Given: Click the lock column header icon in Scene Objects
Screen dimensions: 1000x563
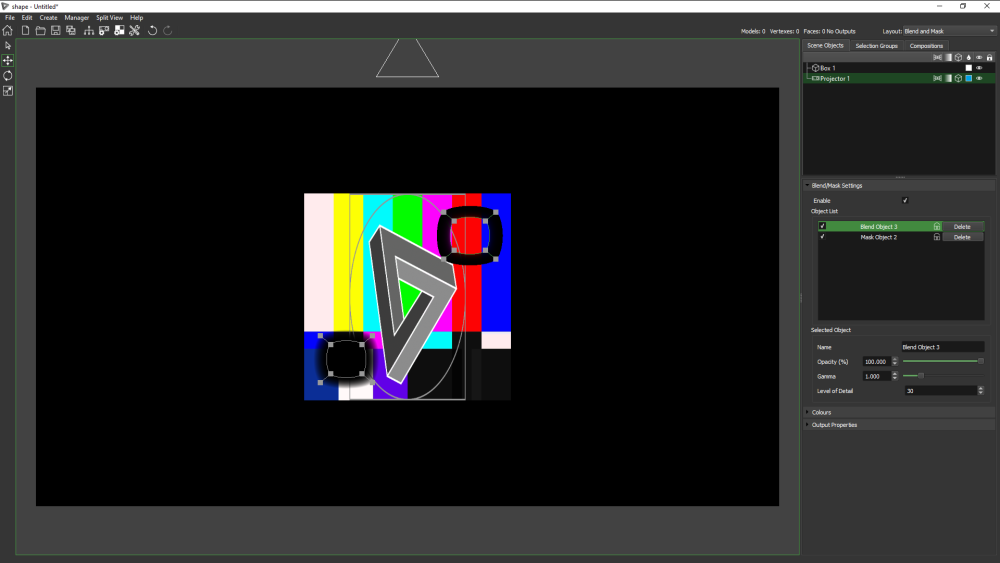Looking at the screenshot, I should point(989,57).
